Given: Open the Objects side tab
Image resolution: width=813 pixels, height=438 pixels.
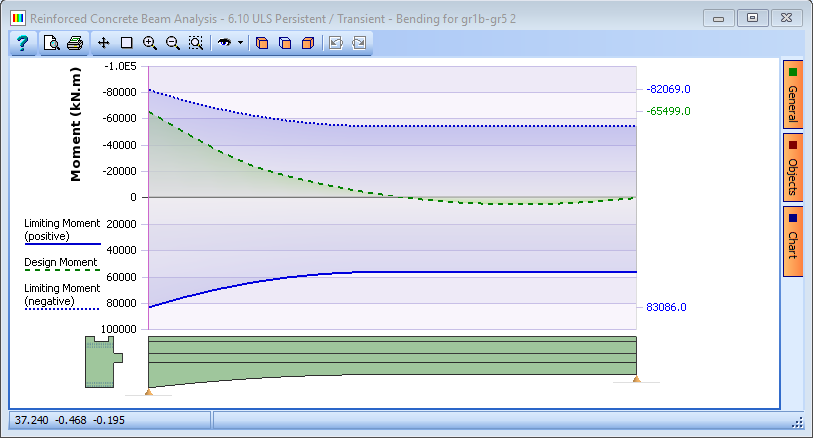Looking at the screenshot, I should 792,167.
